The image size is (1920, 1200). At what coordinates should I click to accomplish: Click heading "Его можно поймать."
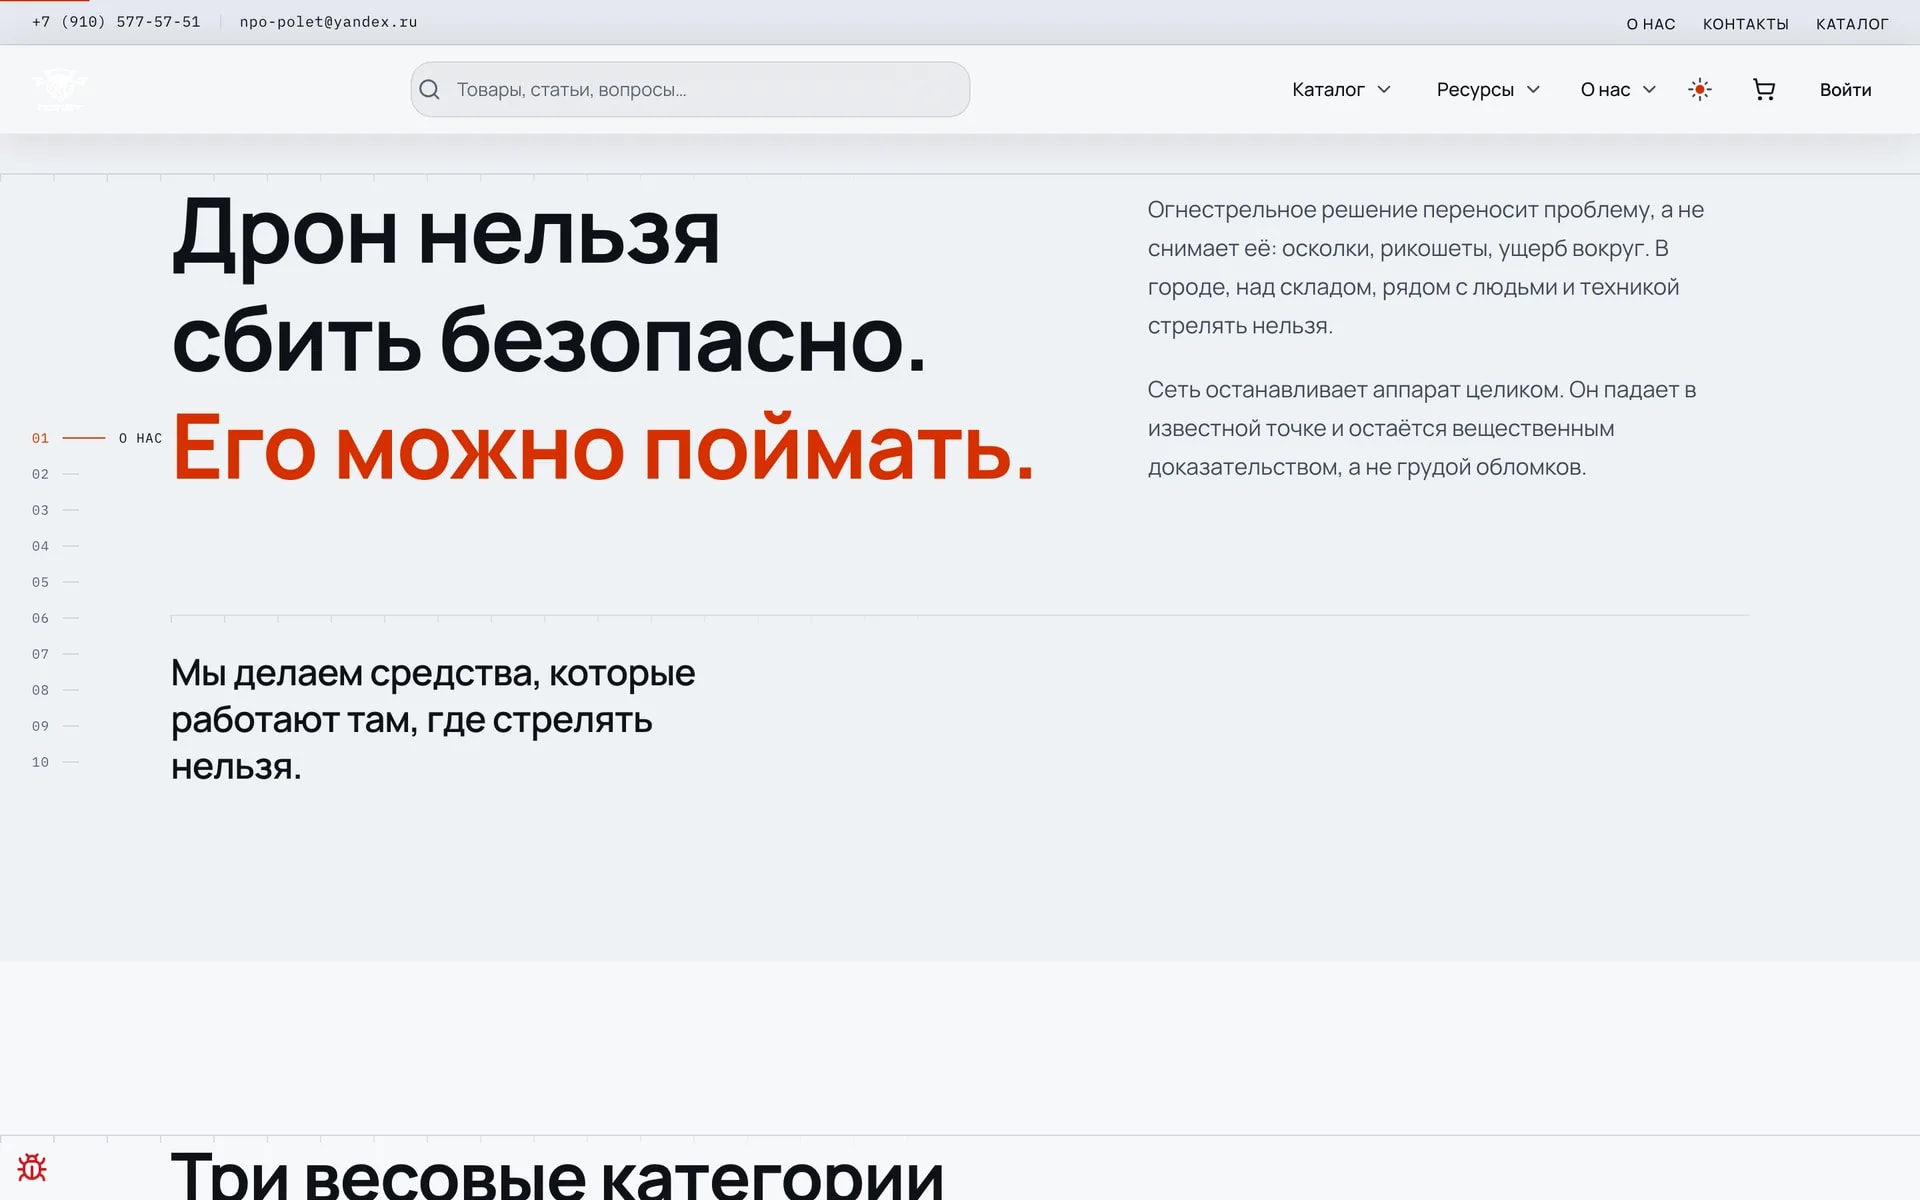(603, 449)
